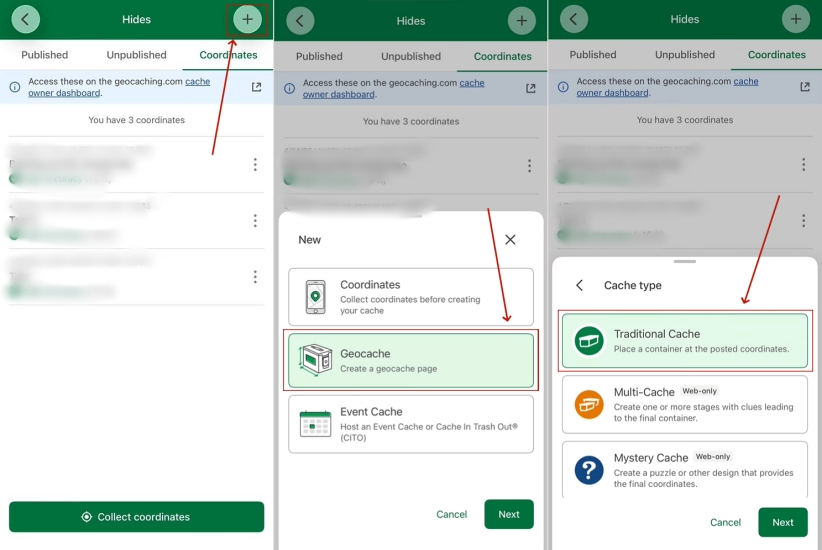This screenshot has height=550, width=822.
Task: Select the Mystery Cache option
Action: pos(685,470)
